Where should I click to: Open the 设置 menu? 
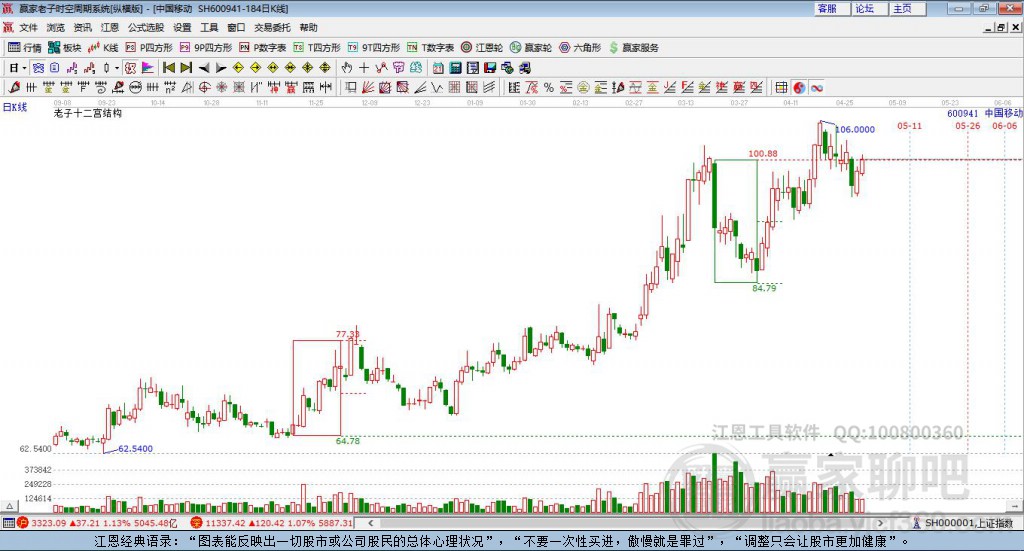[x=182, y=27]
